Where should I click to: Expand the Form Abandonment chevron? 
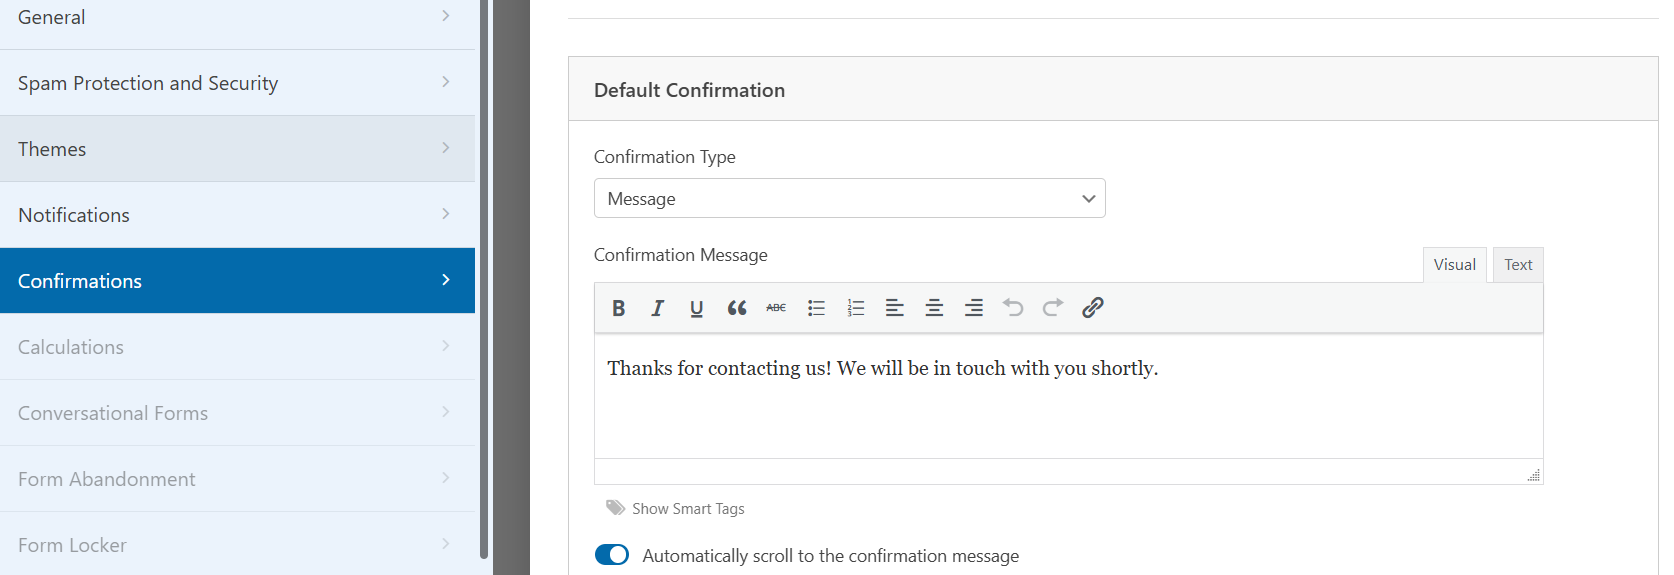pyautogui.click(x=446, y=478)
